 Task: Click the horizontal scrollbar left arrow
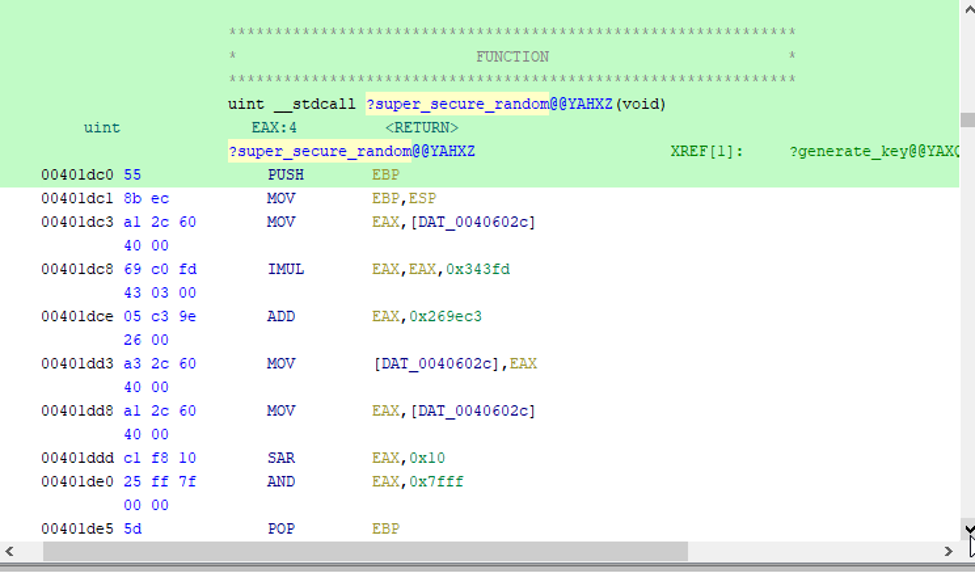[10, 551]
